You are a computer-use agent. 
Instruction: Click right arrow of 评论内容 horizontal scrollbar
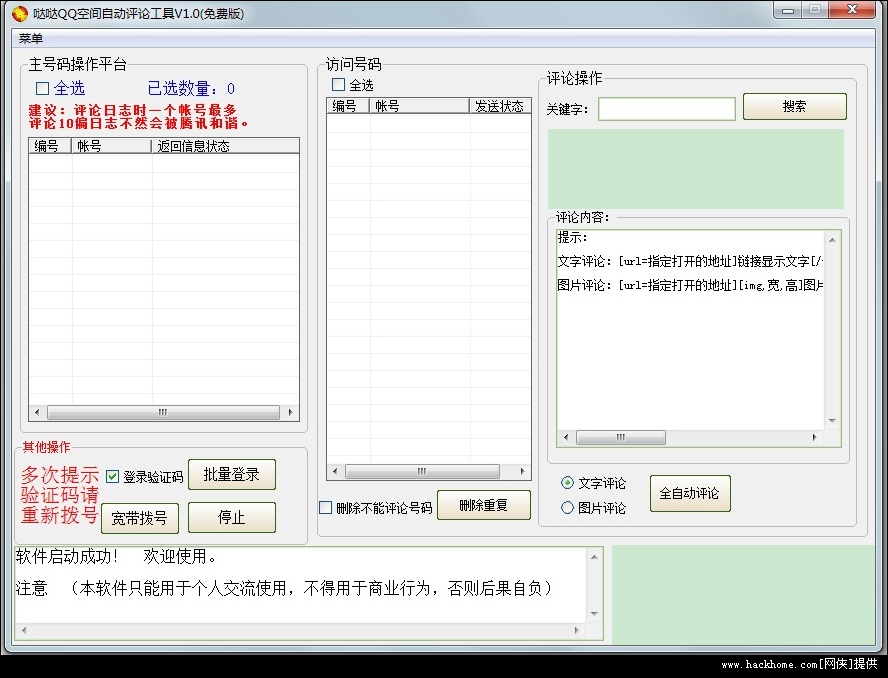[814, 437]
